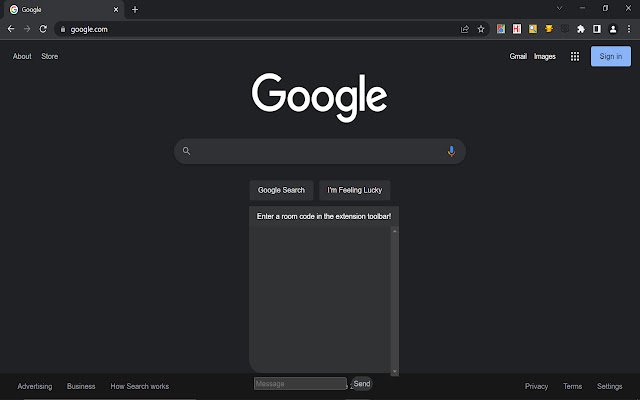
Task: Open the Store link
Action: pos(49,56)
